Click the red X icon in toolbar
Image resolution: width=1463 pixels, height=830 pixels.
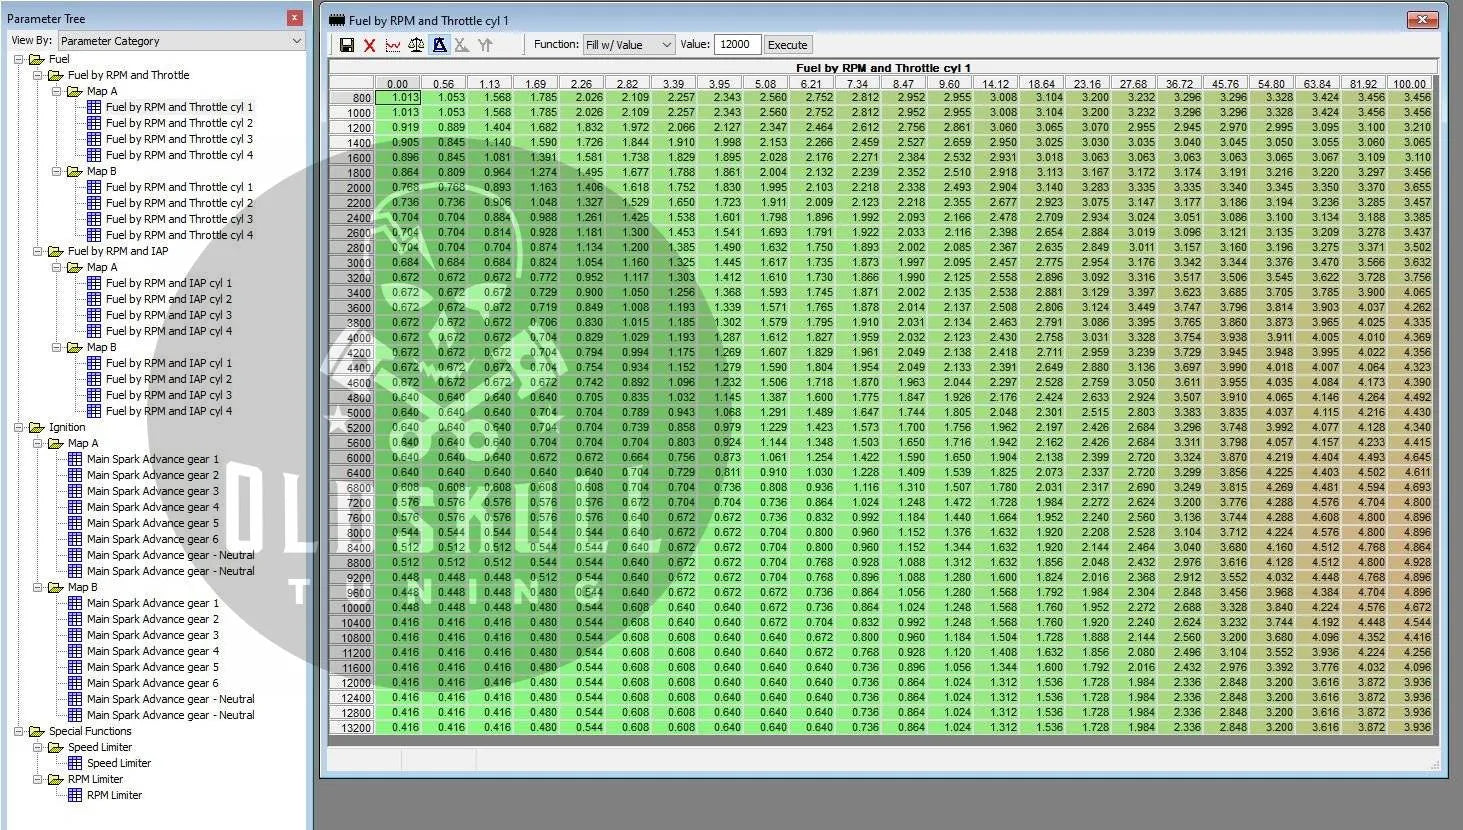369,45
